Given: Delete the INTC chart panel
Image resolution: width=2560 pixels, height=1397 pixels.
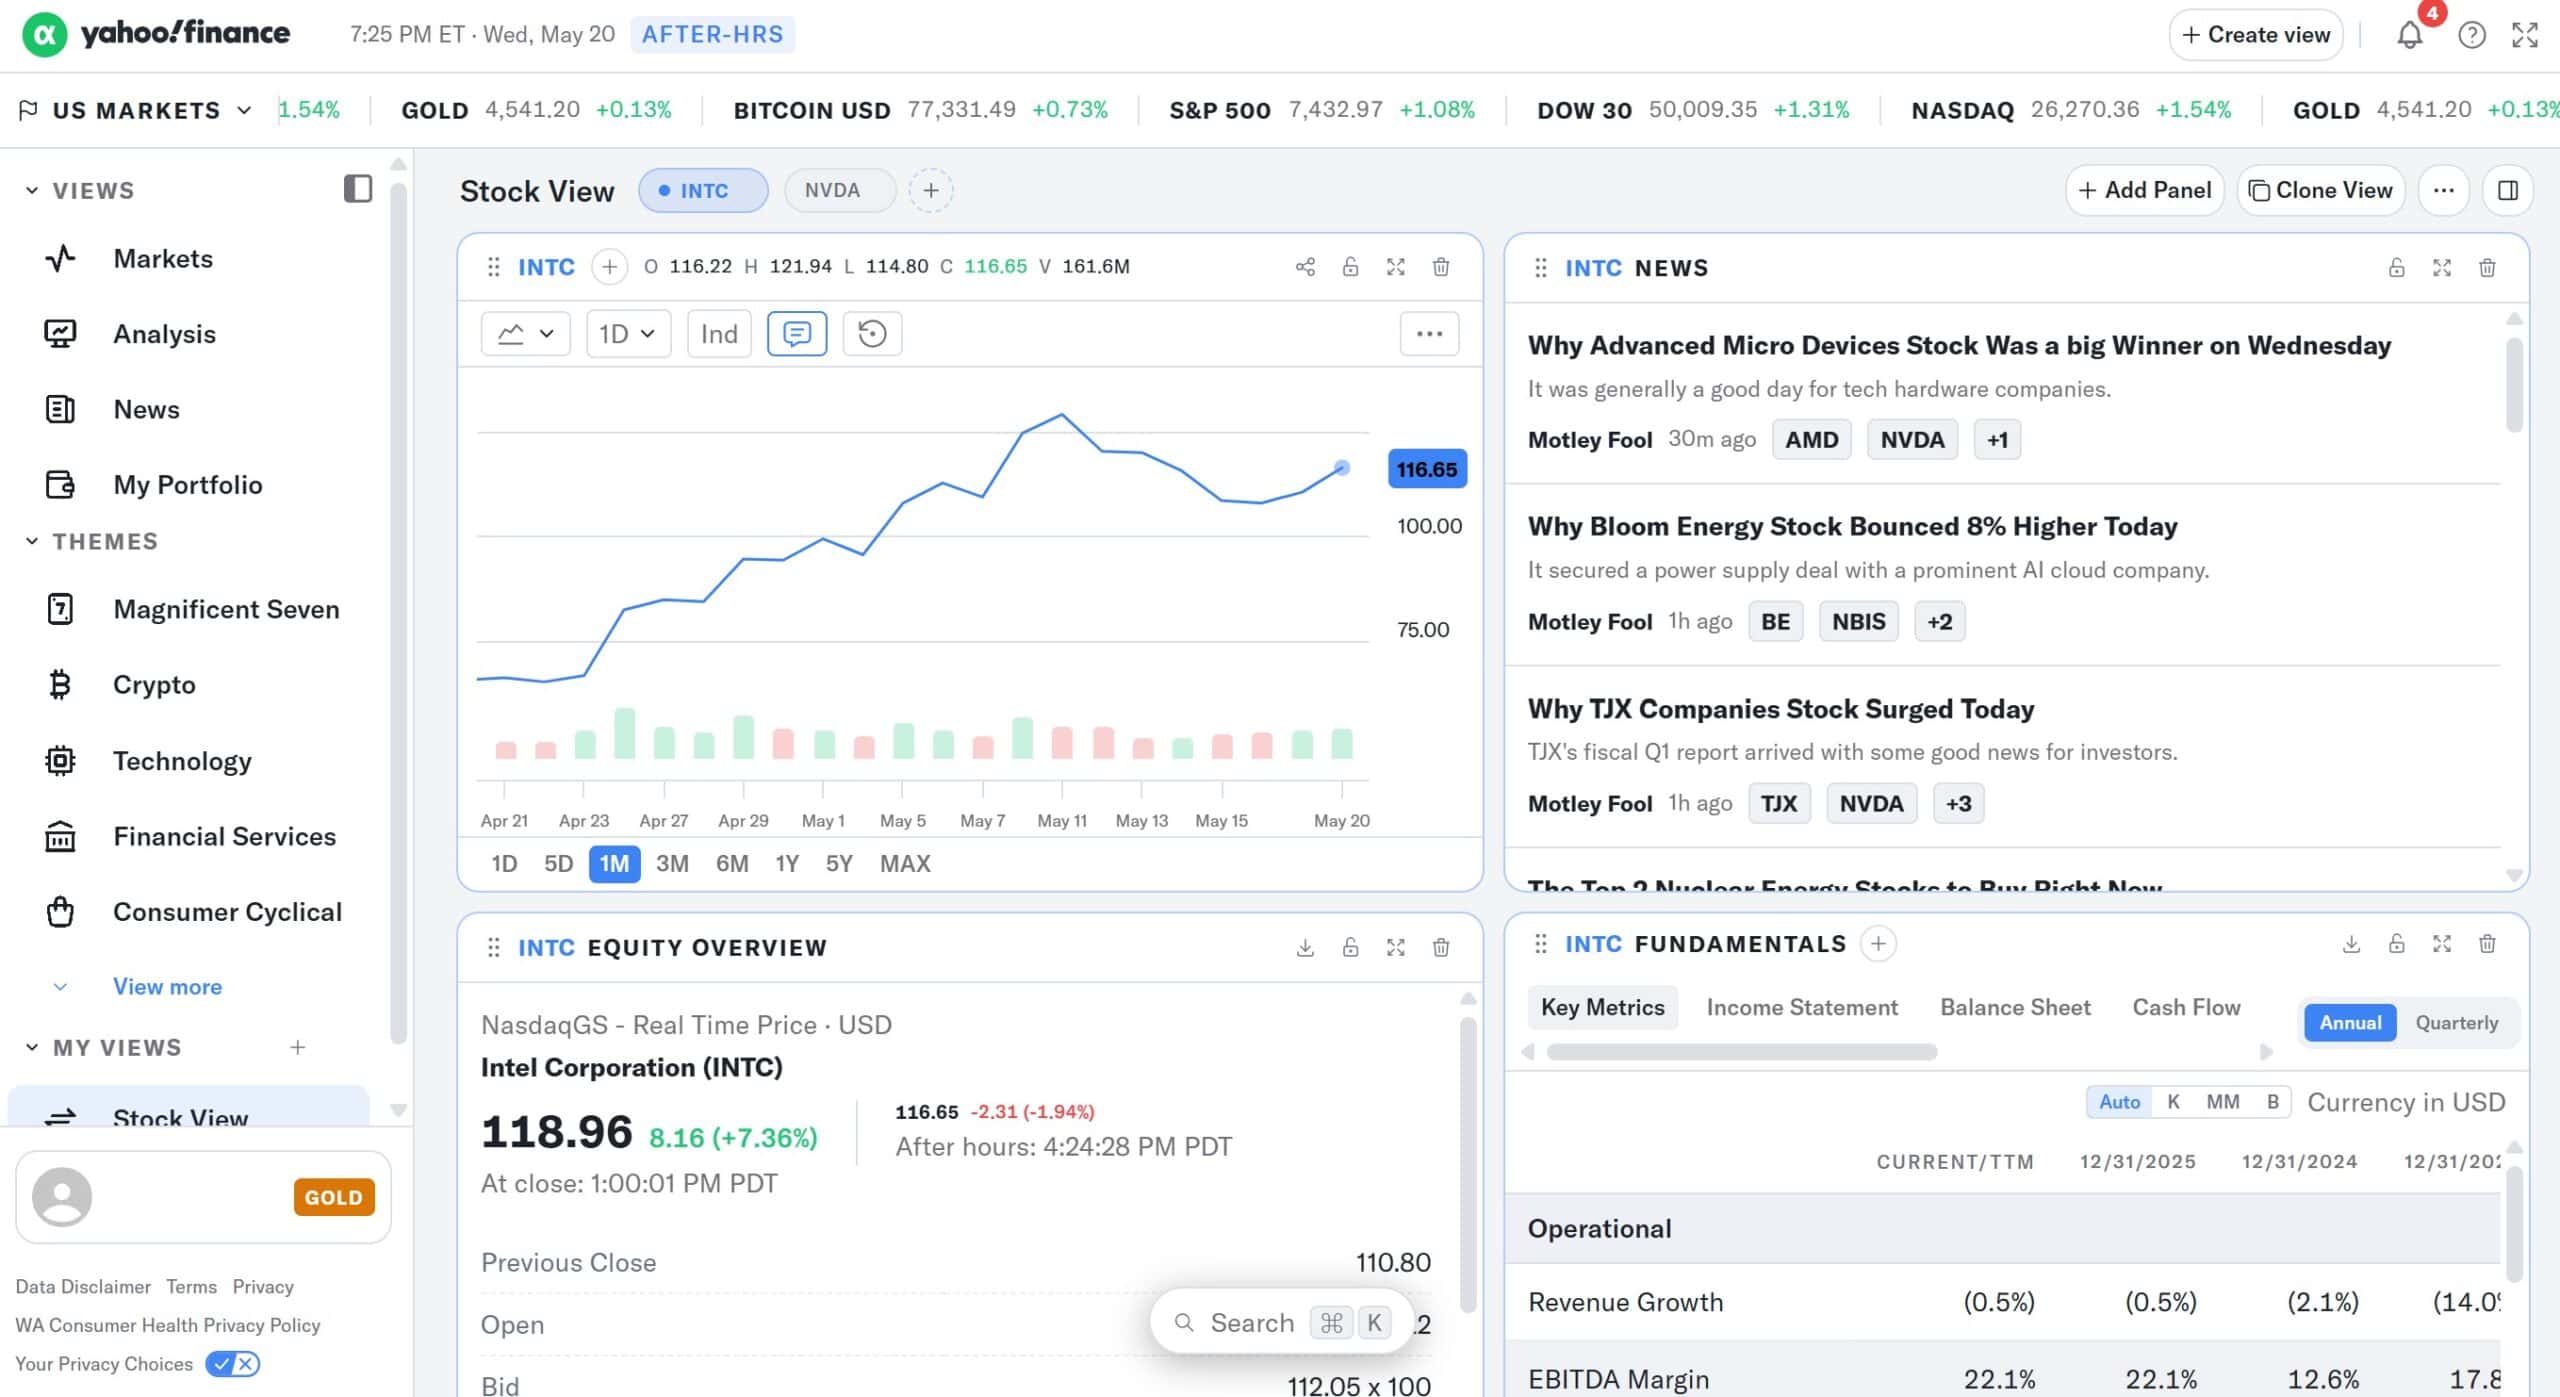Looking at the screenshot, I should coord(1440,267).
